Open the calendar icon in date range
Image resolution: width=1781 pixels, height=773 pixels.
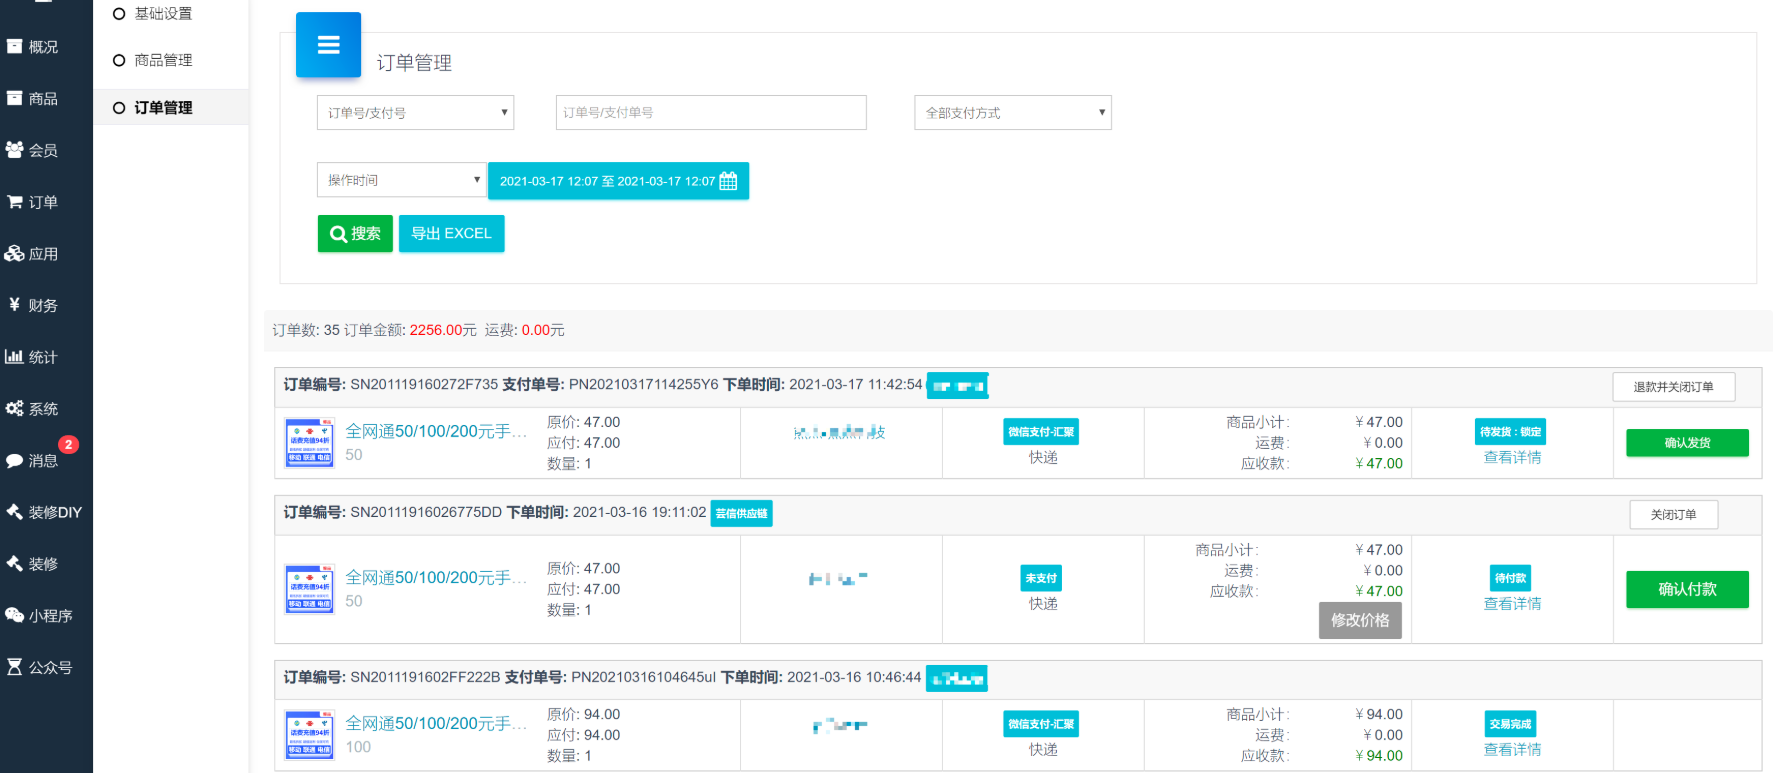click(728, 181)
